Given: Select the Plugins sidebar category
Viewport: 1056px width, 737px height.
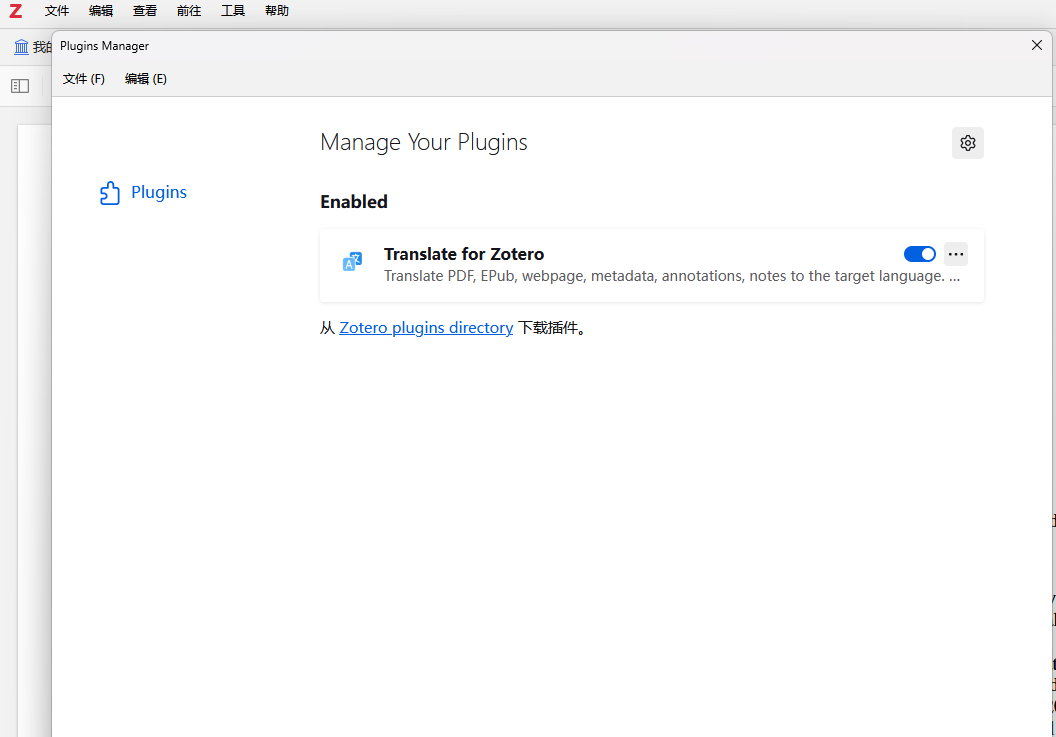Looking at the screenshot, I should click(143, 193).
